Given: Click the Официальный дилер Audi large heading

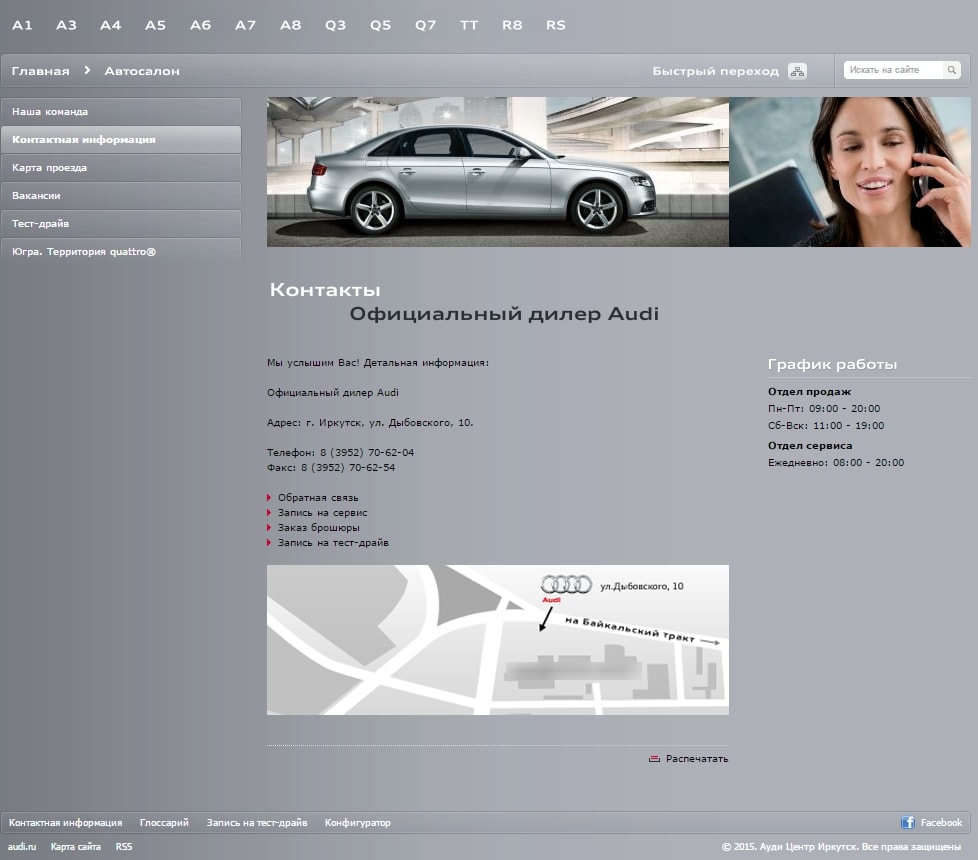Looking at the screenshot, I should 504,314.
